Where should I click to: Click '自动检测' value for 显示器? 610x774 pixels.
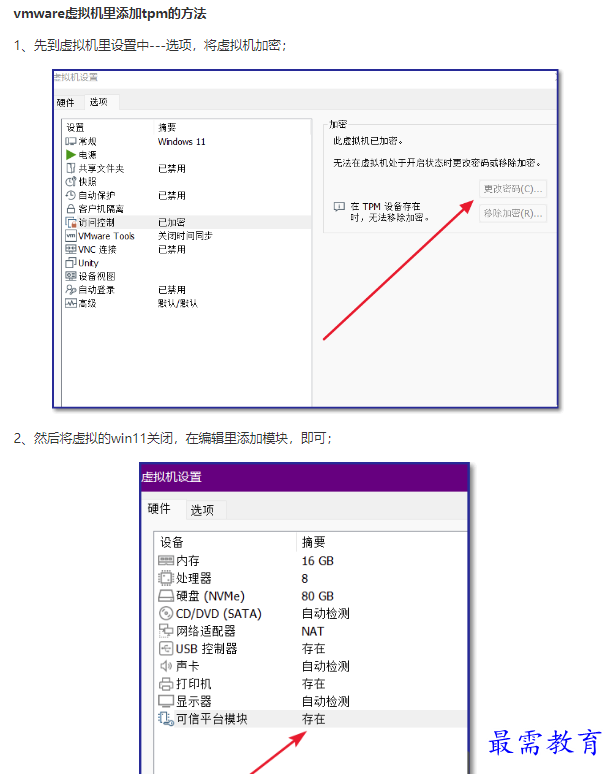click(x=325, y=701)
